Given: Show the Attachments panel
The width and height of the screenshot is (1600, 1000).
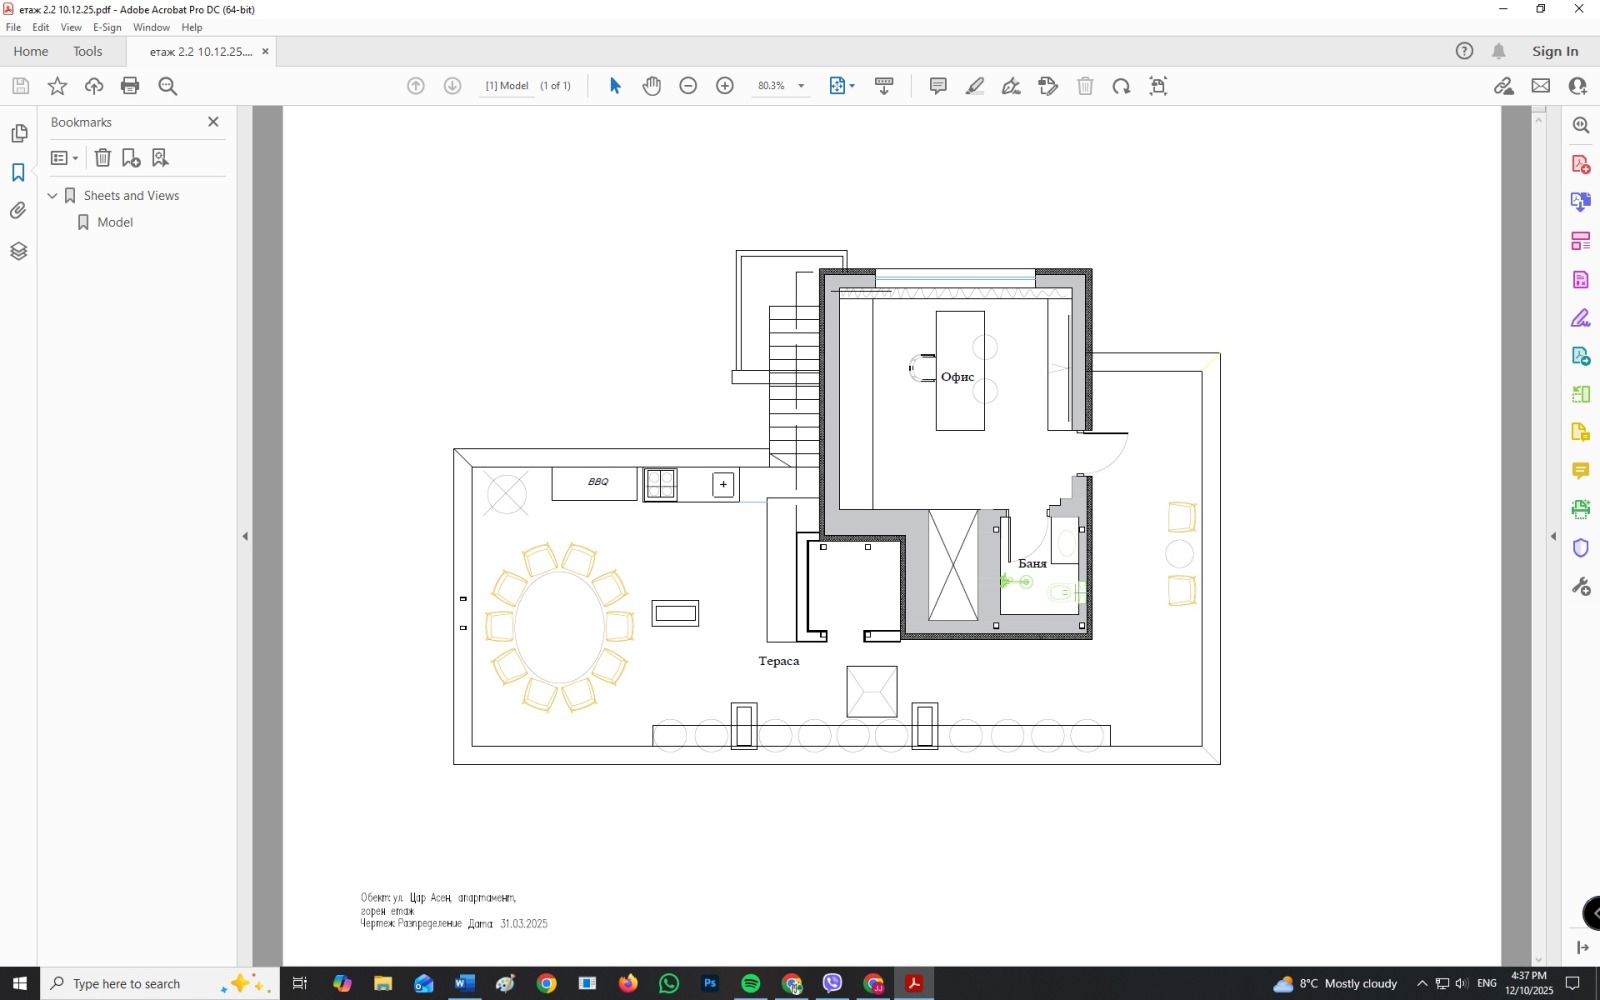Looking at the screenshot, I should pyautogui.click(x=18, y=211).
